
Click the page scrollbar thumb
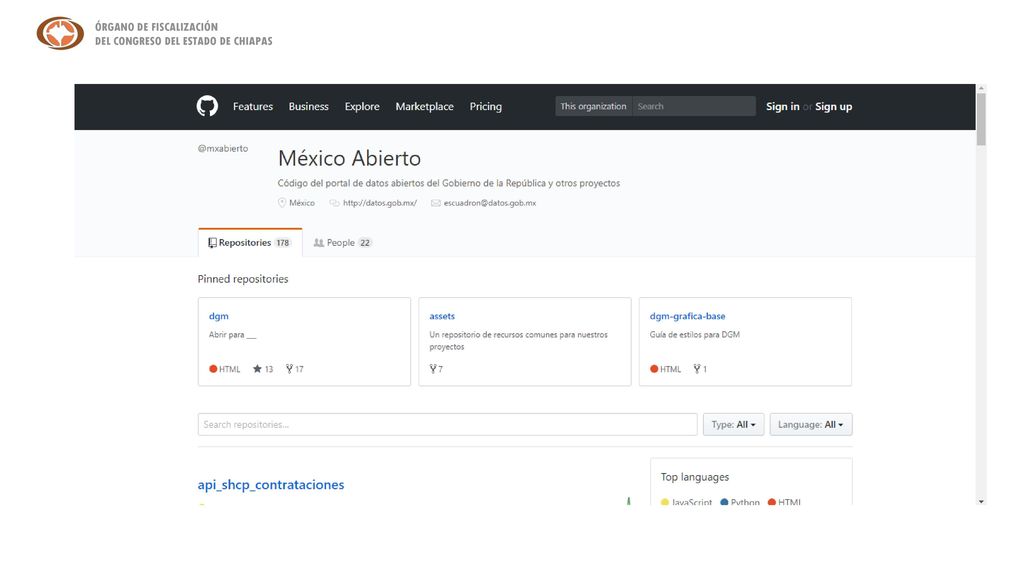click(981, 119)
